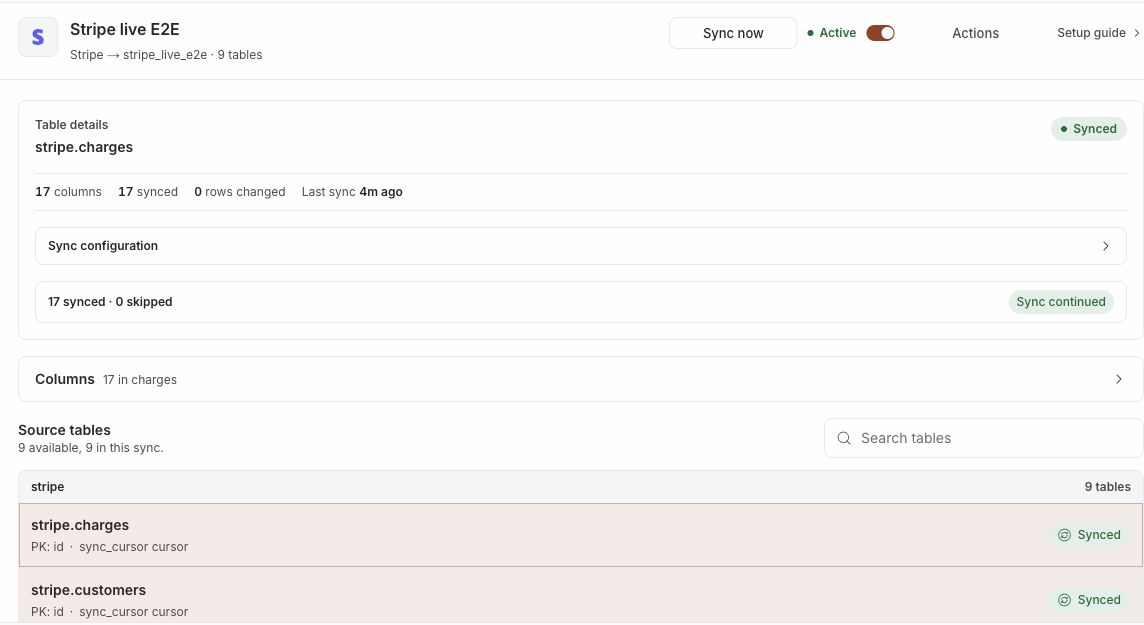Image resolution: width=1144 pixels, height=625 pixels.
Task: Click the synced icon on stripe.customers row
Action: pyautogui.click(x=1064, y=600)
